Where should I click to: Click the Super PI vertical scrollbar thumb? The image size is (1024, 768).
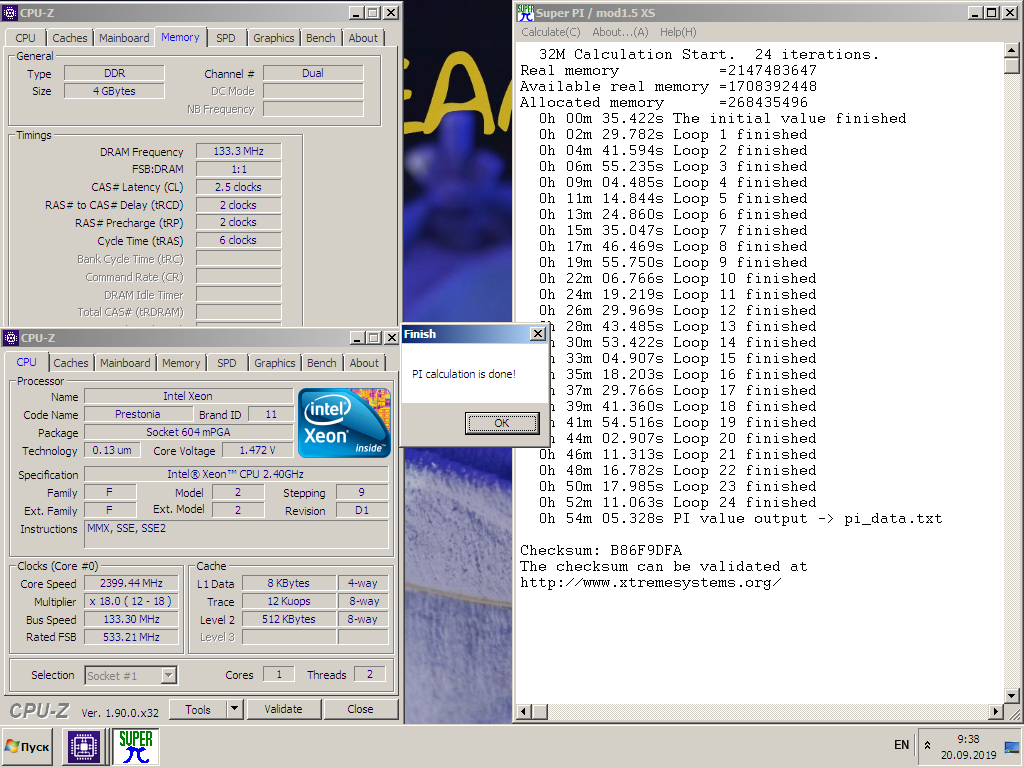click(x=1012, y=66)
